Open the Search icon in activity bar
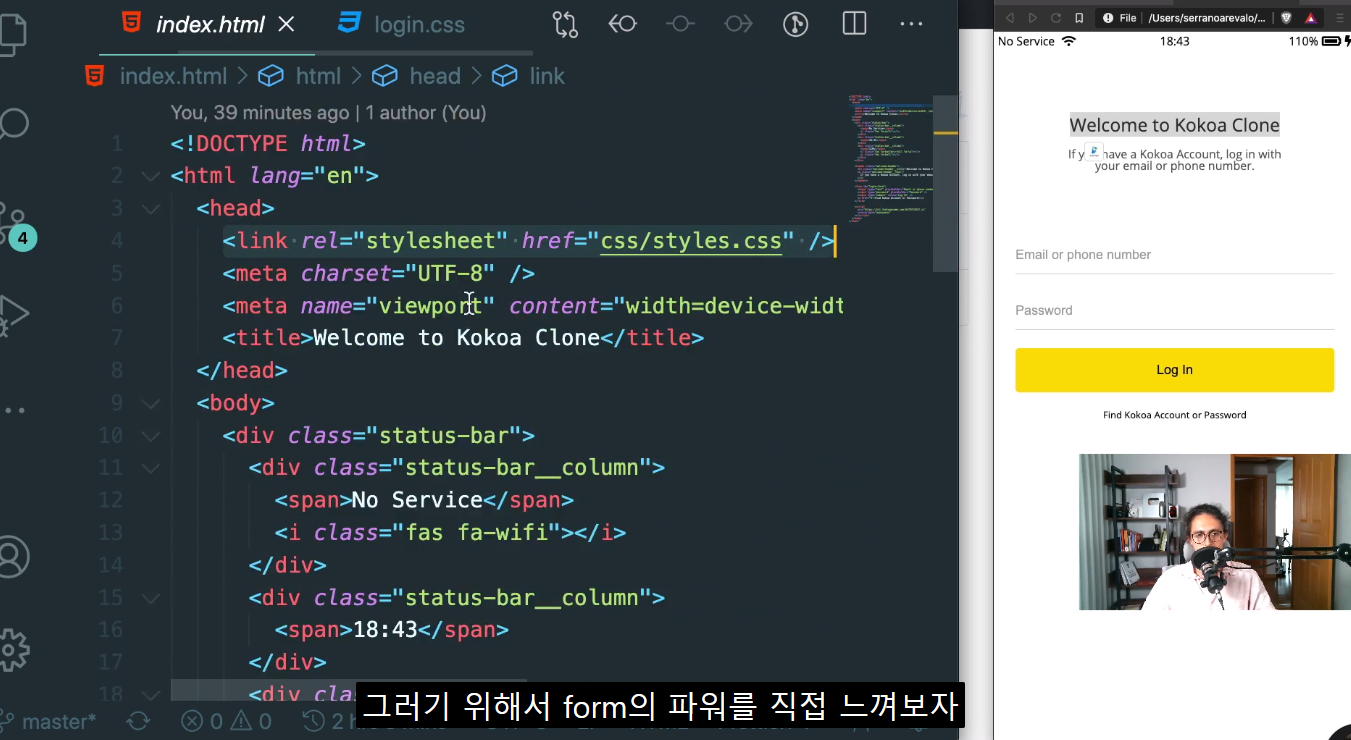The width and height of the screenshot is (1351, 740). [12, 124]
